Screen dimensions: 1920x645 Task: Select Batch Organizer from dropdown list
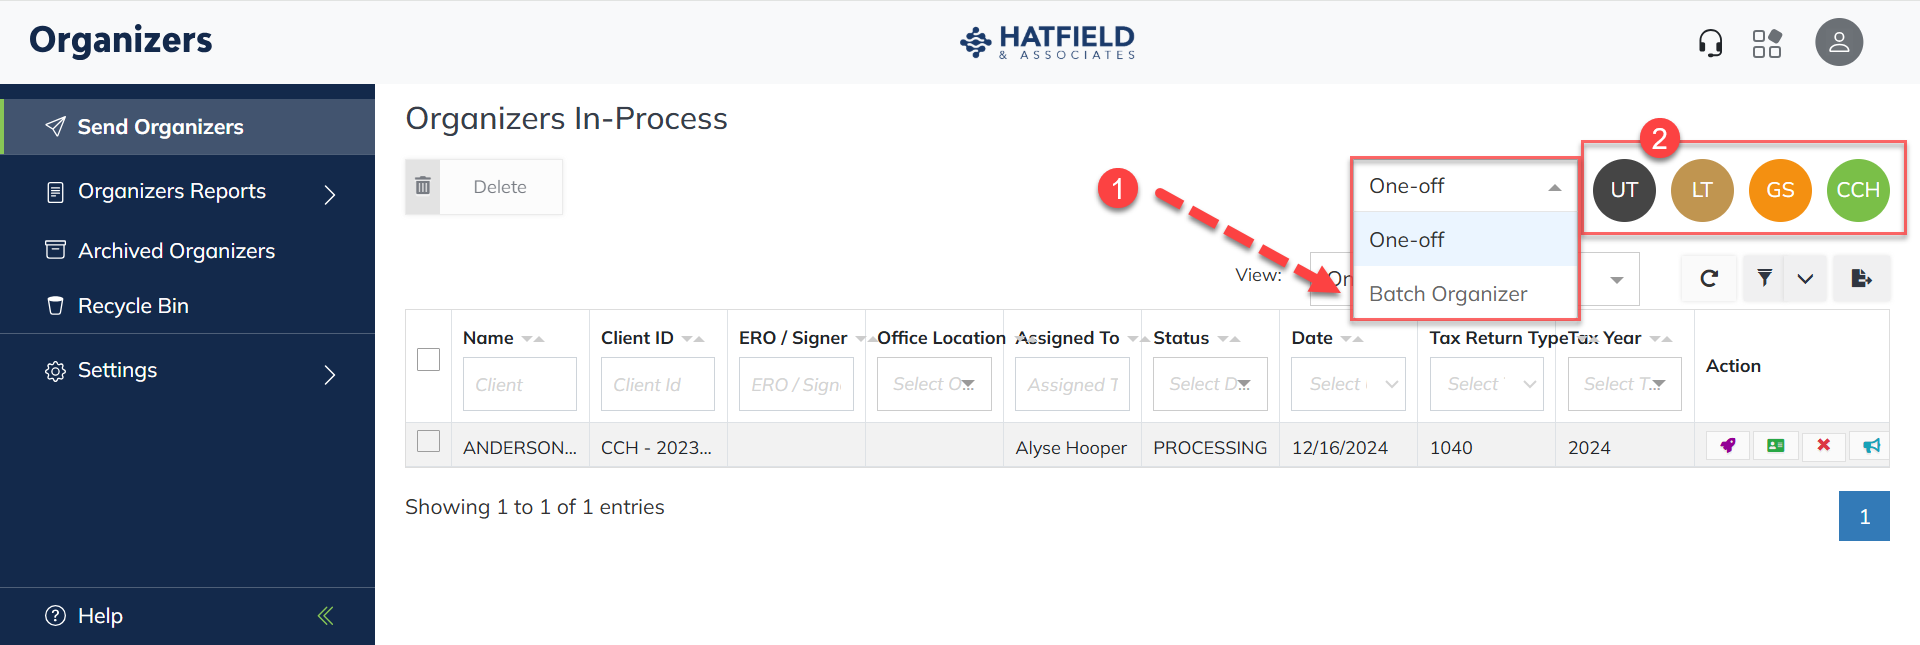pyautogui.click(x=1448, y=294)
